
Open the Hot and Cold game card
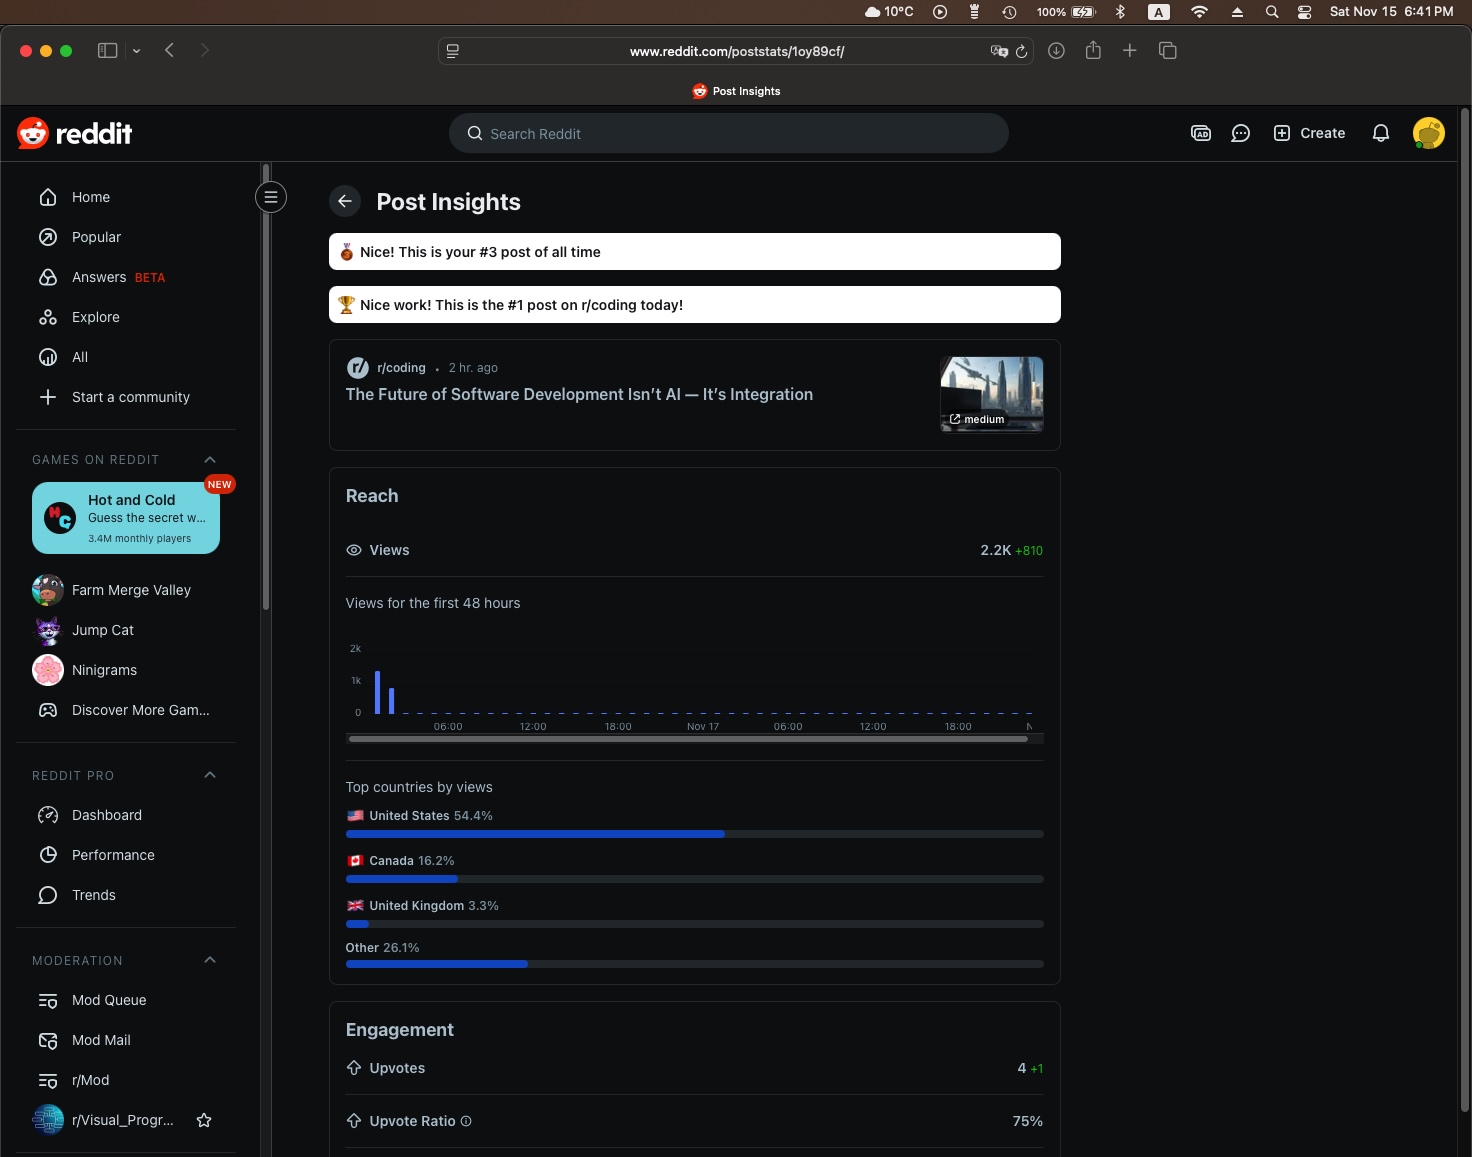click(126, 518)
